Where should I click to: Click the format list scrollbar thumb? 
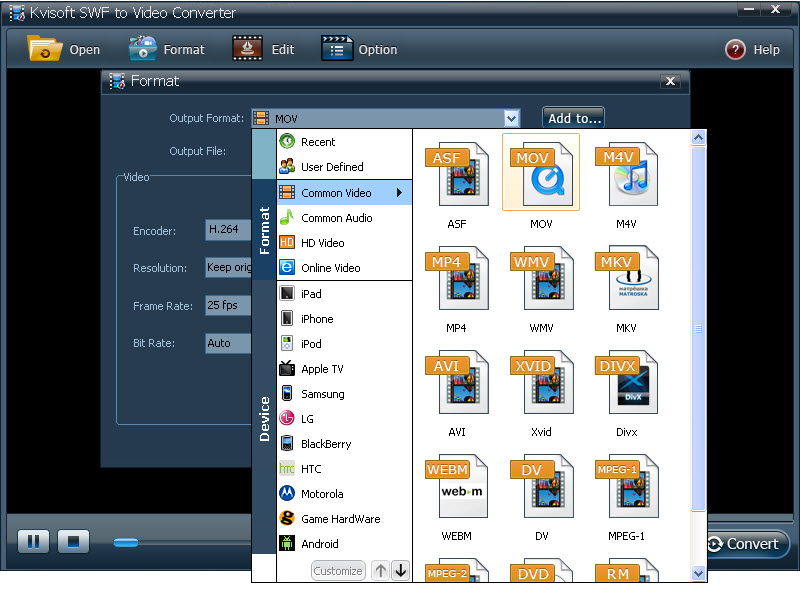click(x=698, y=329)
